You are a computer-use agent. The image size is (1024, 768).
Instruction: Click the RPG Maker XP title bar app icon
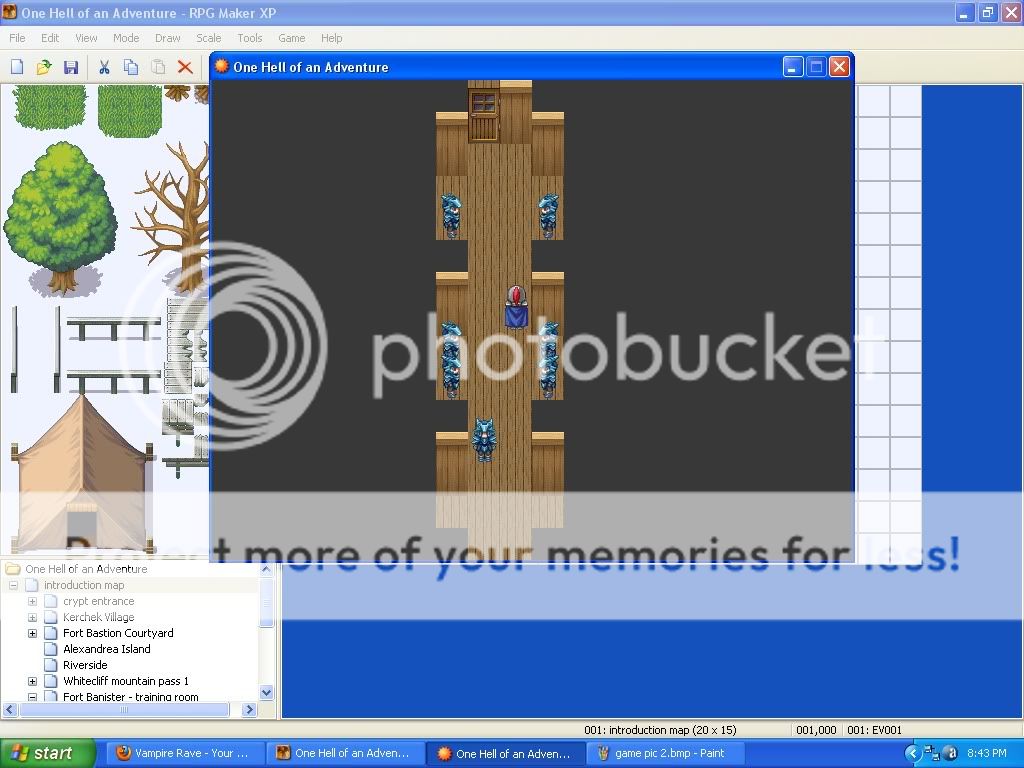(x=9, y=12)
